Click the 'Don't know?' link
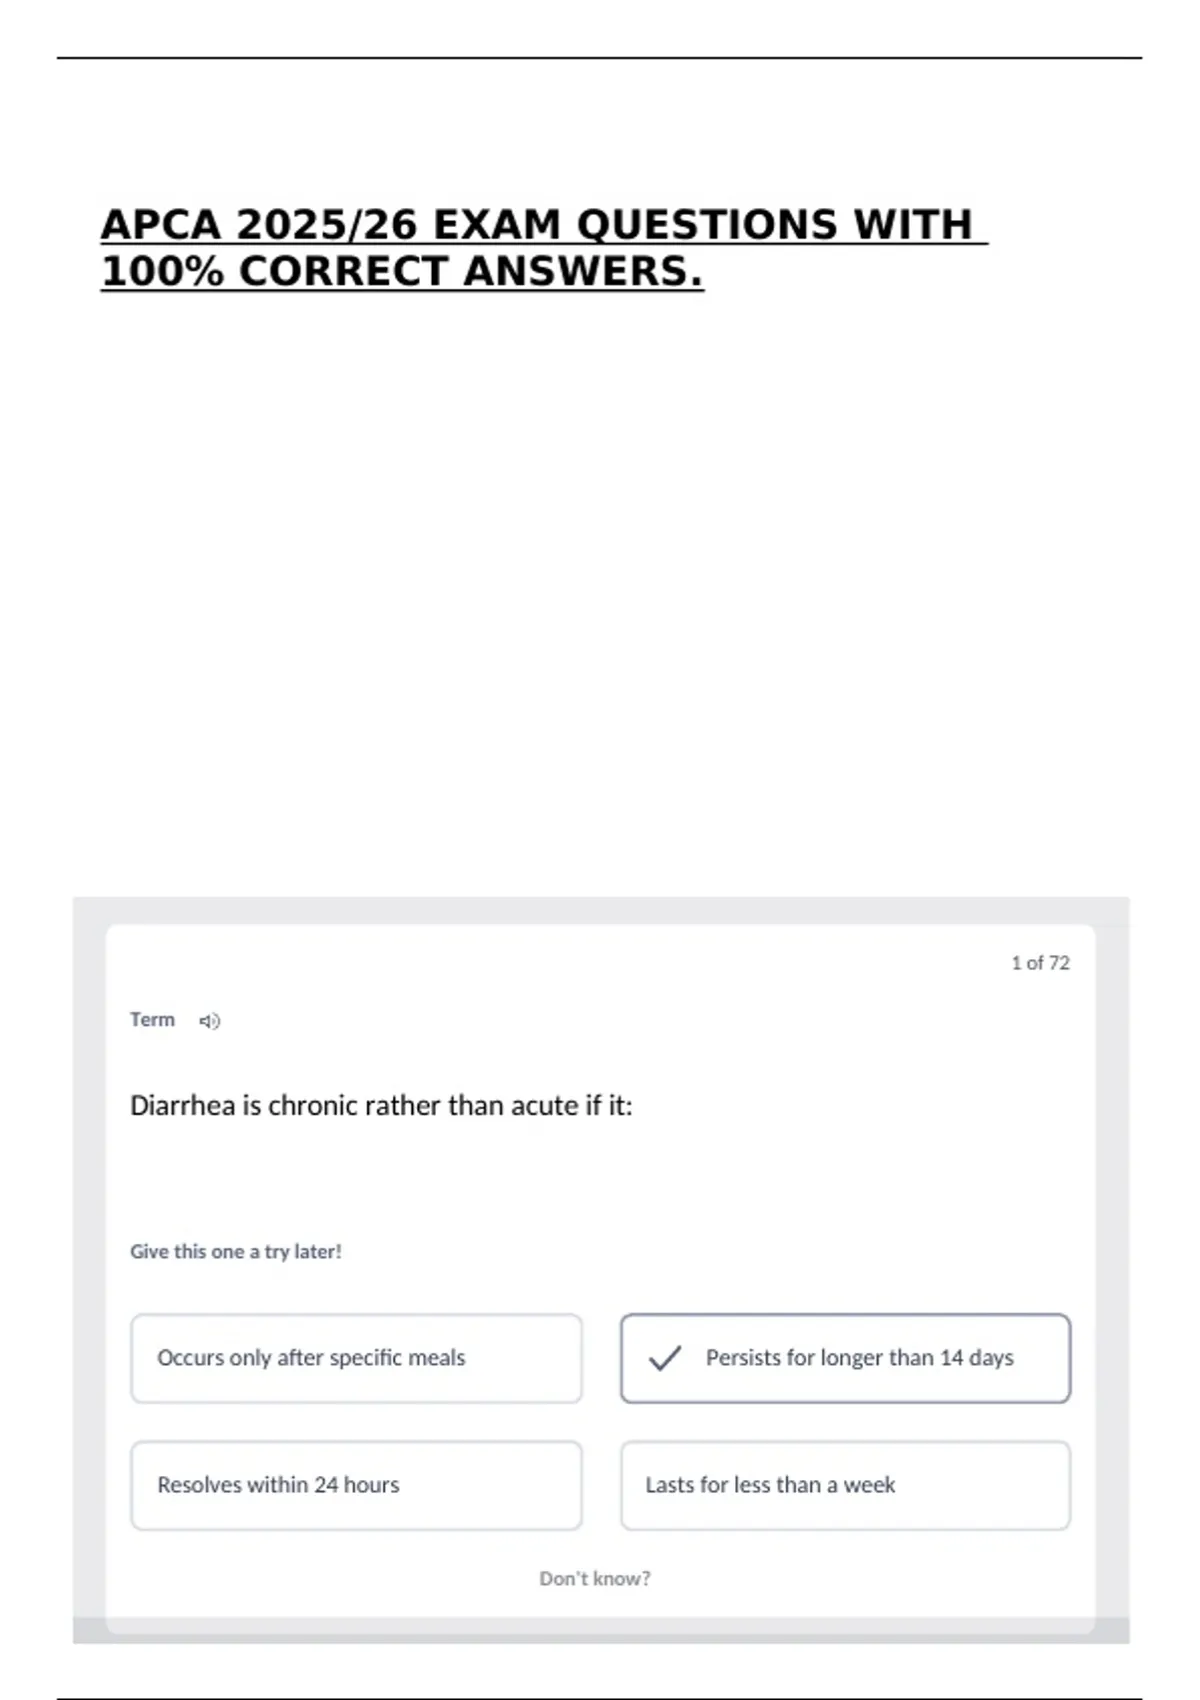 (594, 1578)
